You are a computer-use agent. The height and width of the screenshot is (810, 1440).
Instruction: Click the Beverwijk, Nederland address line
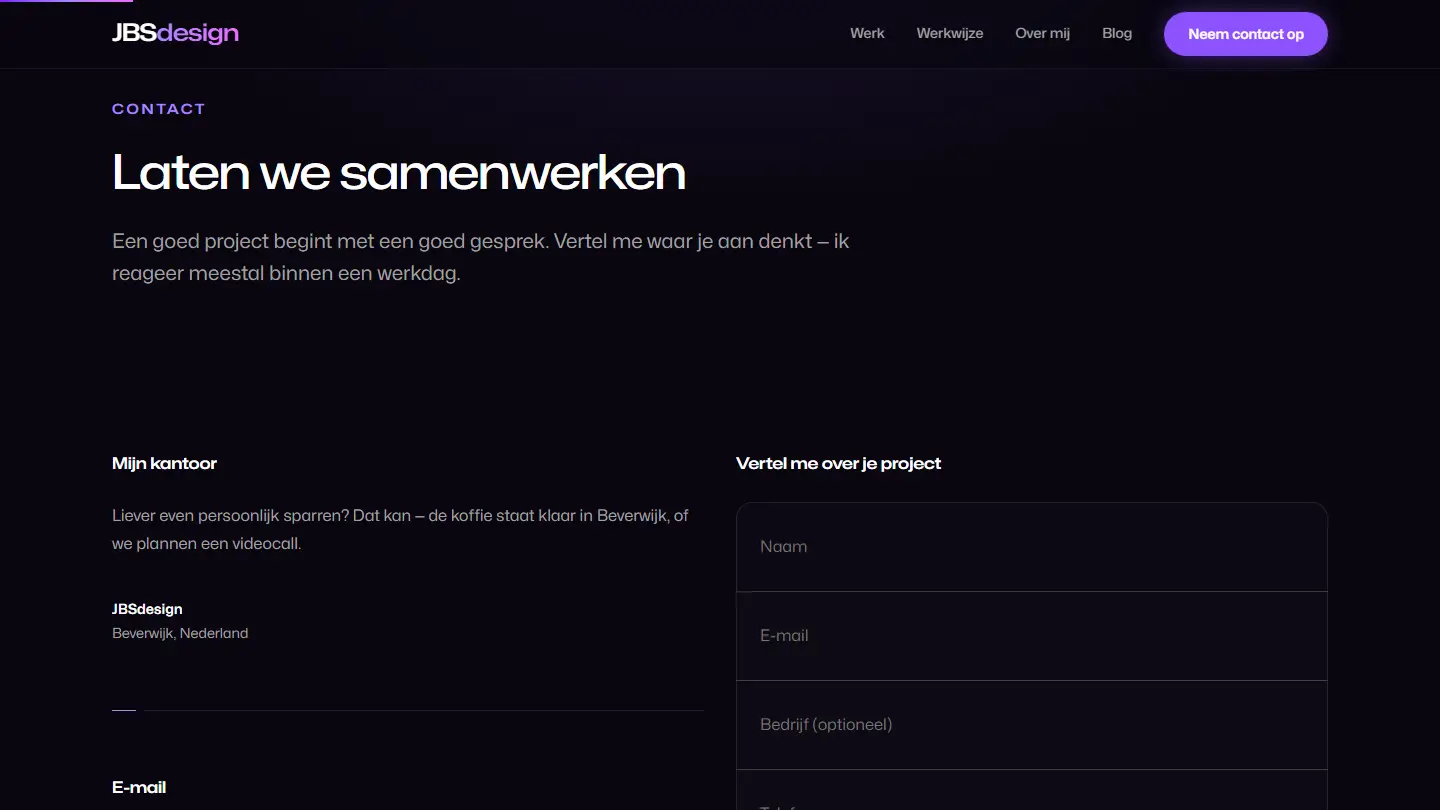pyautogui.click(x=180, y=633)
